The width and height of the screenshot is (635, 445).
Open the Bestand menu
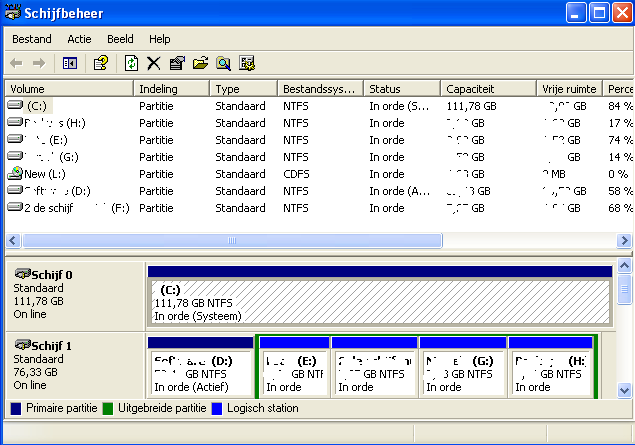tap(32, 39)
